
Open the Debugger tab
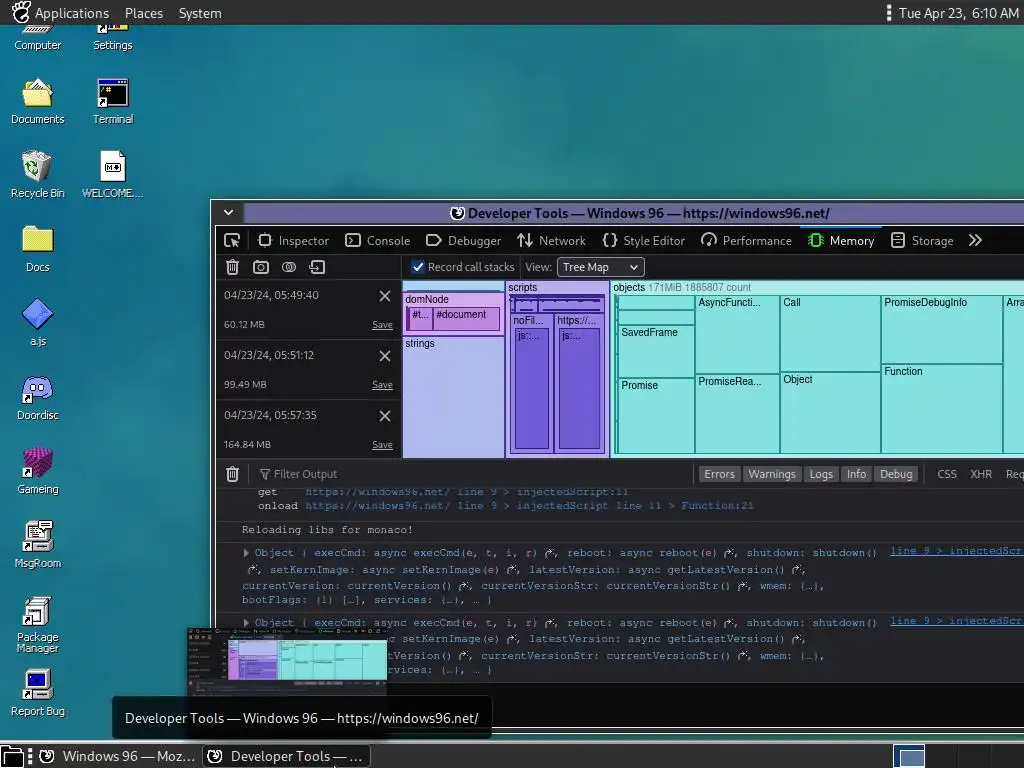pyautogui.click(x=463, y=240)
